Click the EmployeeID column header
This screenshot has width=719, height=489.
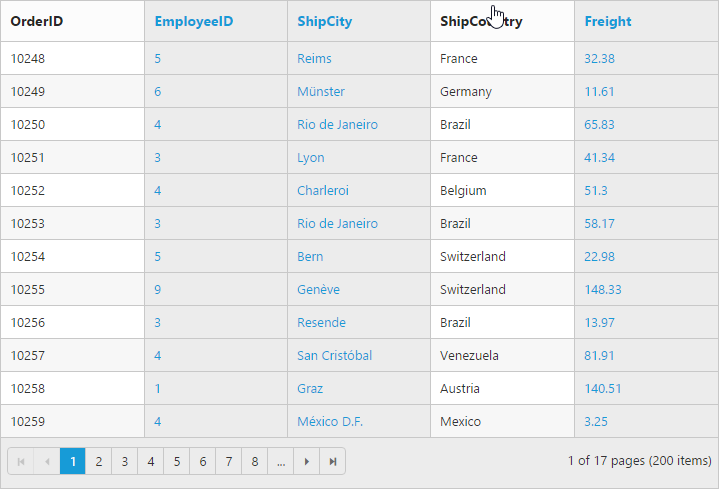pos(193,21)
